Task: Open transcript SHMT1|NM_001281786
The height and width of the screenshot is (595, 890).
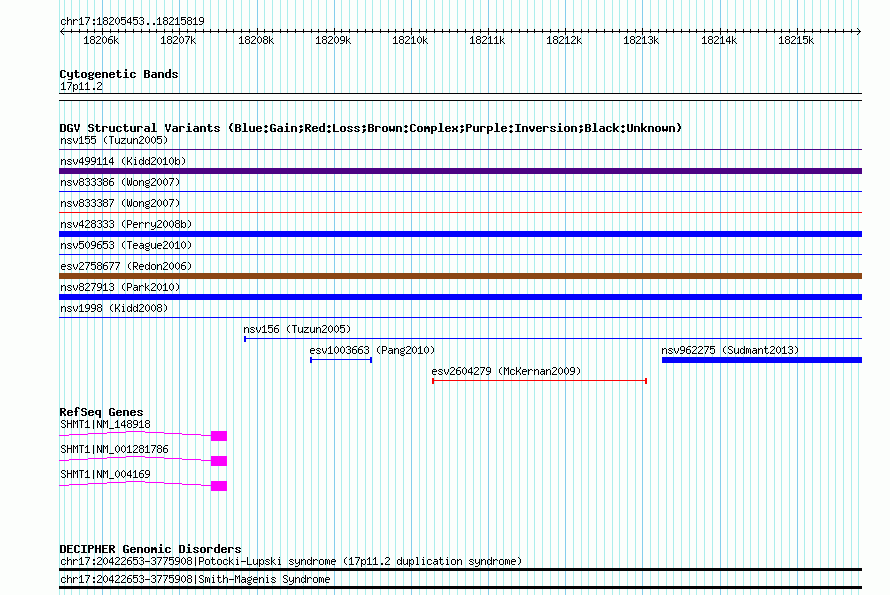Action: click(114, 450)
